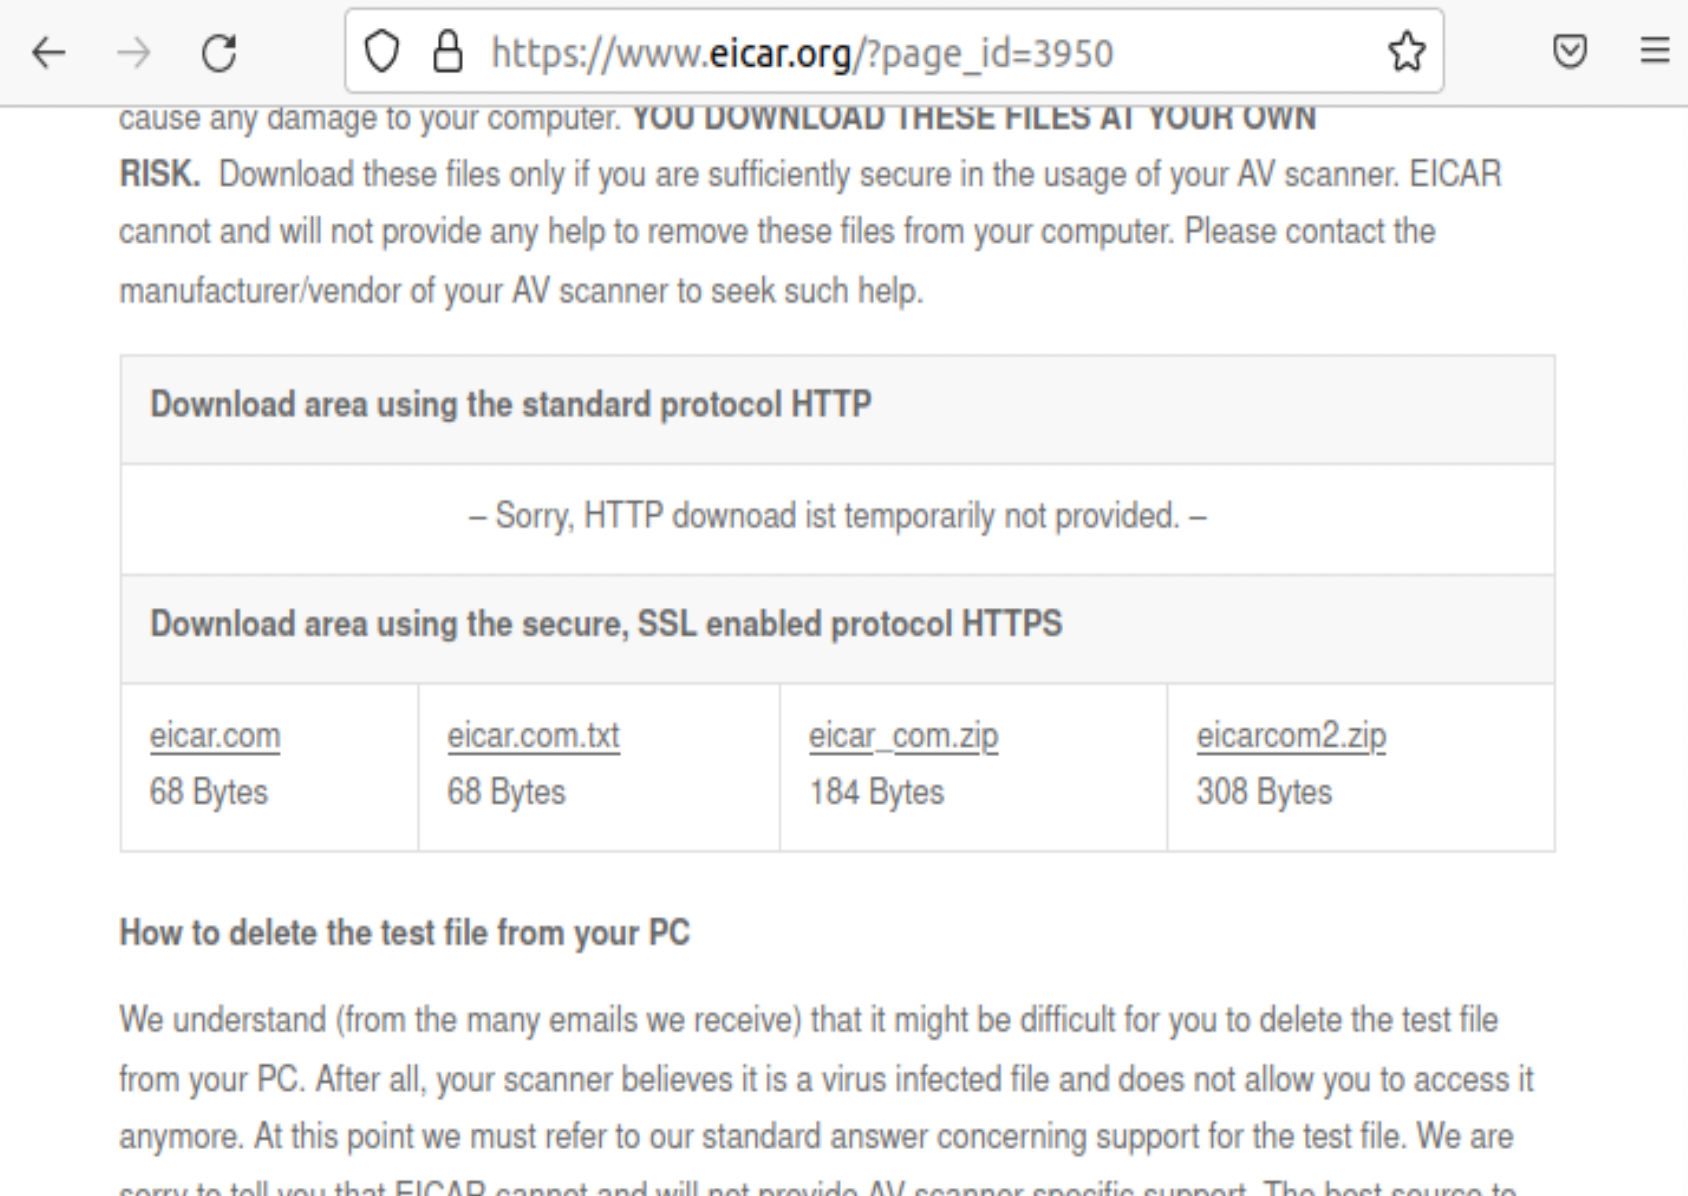
Task: Click the '308 Bytes' size label
Action: (x=1264, y=792)
